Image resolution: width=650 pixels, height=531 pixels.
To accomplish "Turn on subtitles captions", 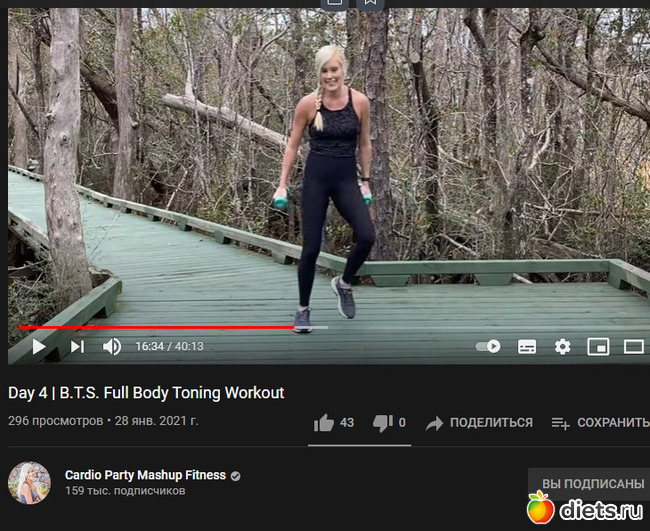I will 527,347.
